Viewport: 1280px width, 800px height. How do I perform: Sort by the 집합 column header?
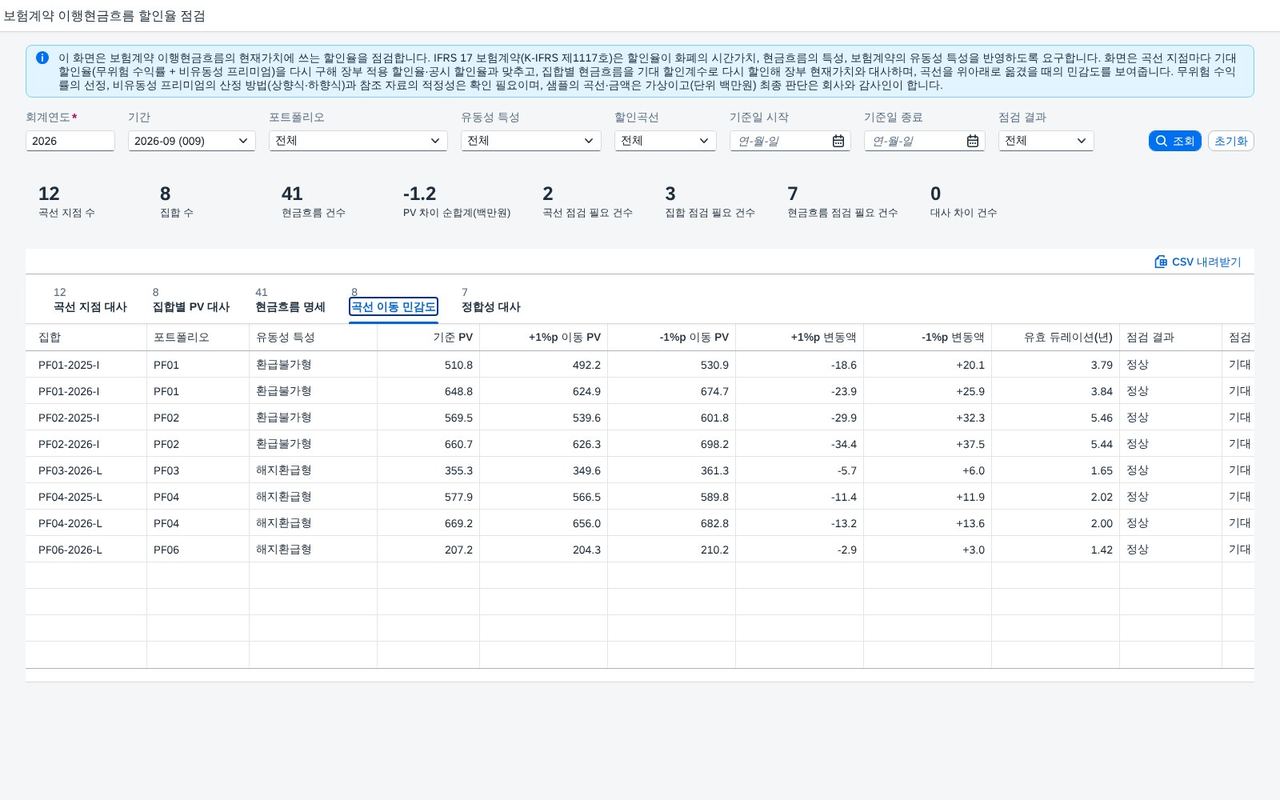coord(86,338)
